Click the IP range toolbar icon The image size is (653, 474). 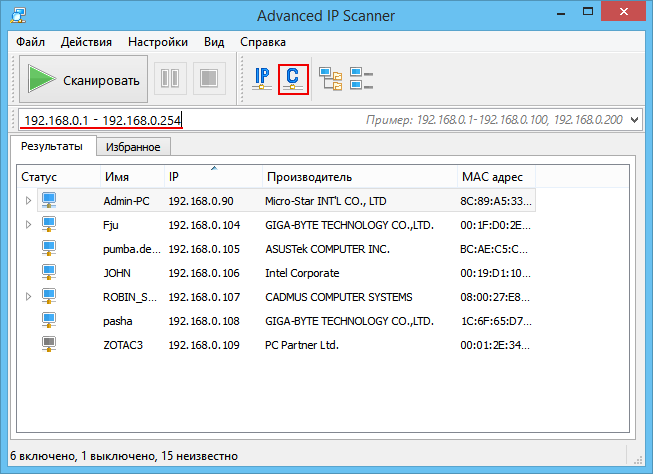pos(263,79)
